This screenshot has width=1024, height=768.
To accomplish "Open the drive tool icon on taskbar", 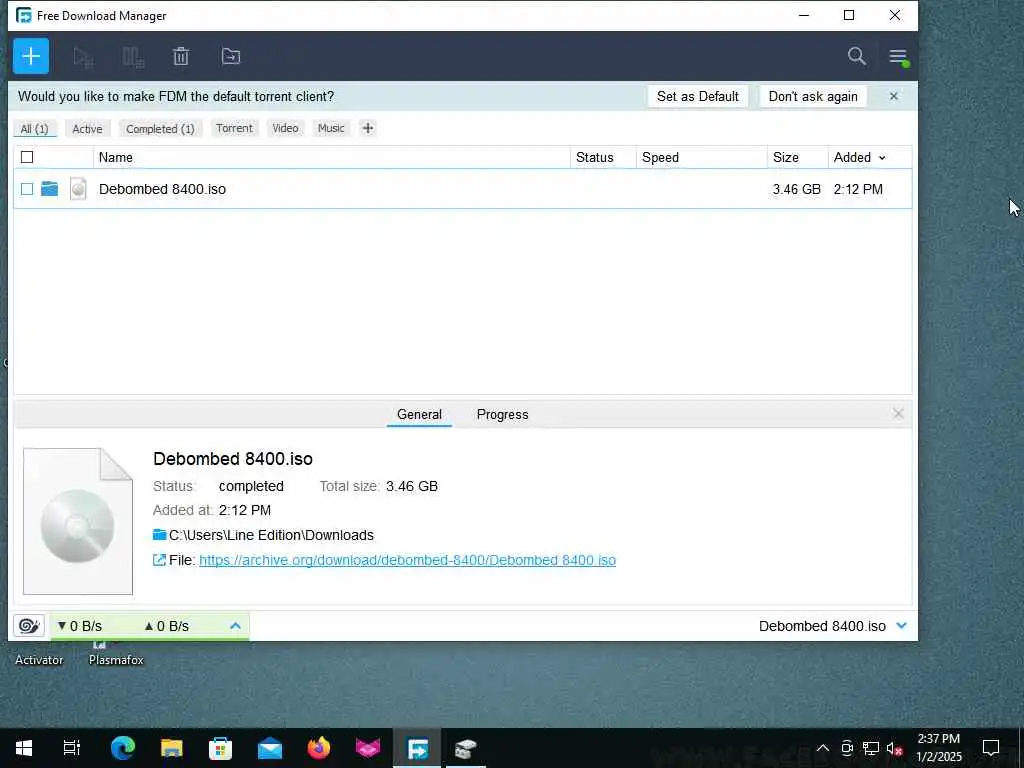I will point(466,748).
